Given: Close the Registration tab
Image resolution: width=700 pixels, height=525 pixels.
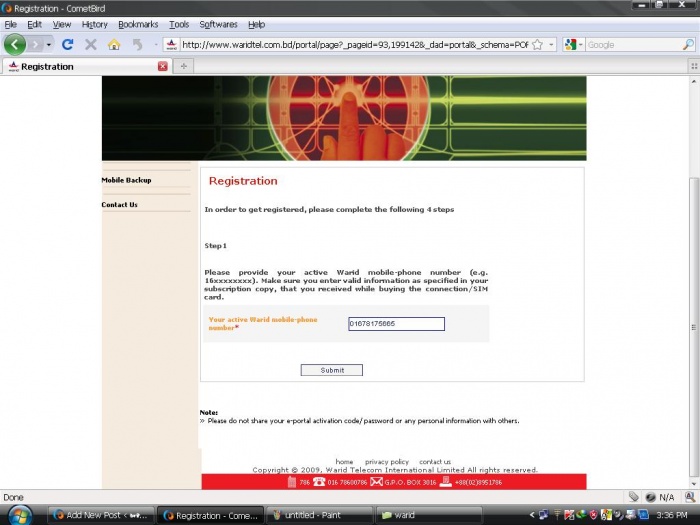Looking at the screenshot, I should pyautogui.click(x=163, y=67).
